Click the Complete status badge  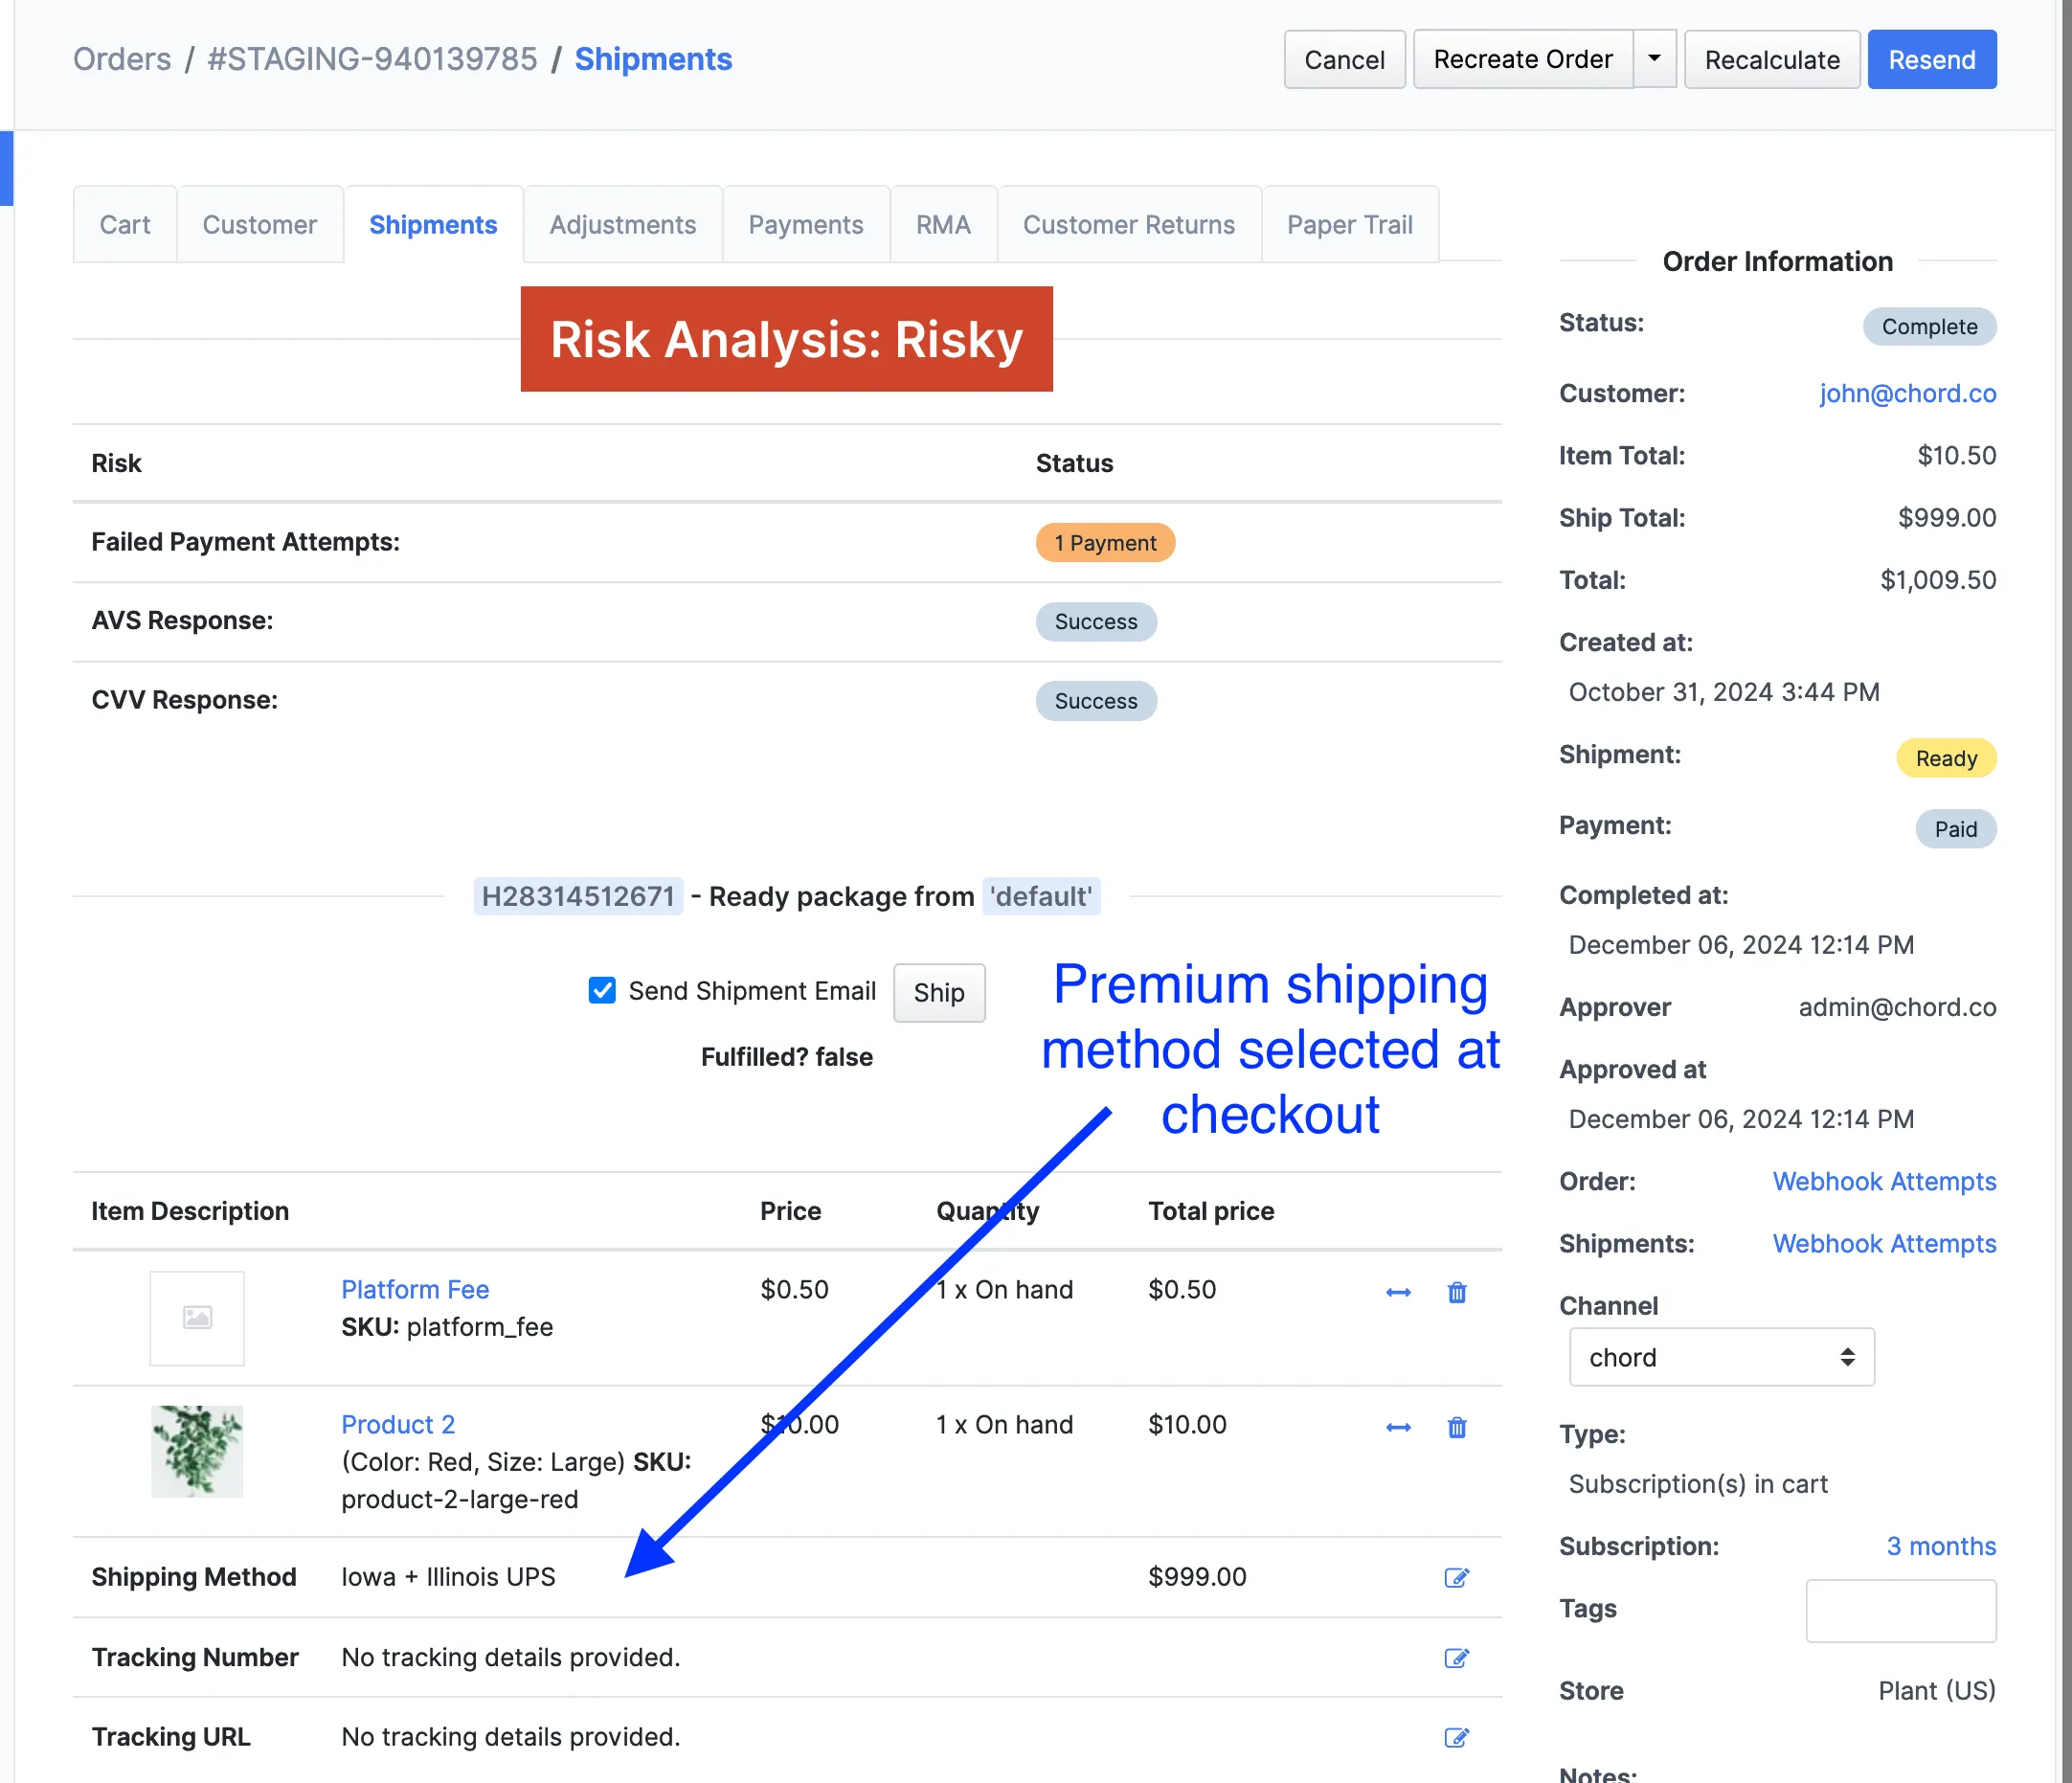1929,326
